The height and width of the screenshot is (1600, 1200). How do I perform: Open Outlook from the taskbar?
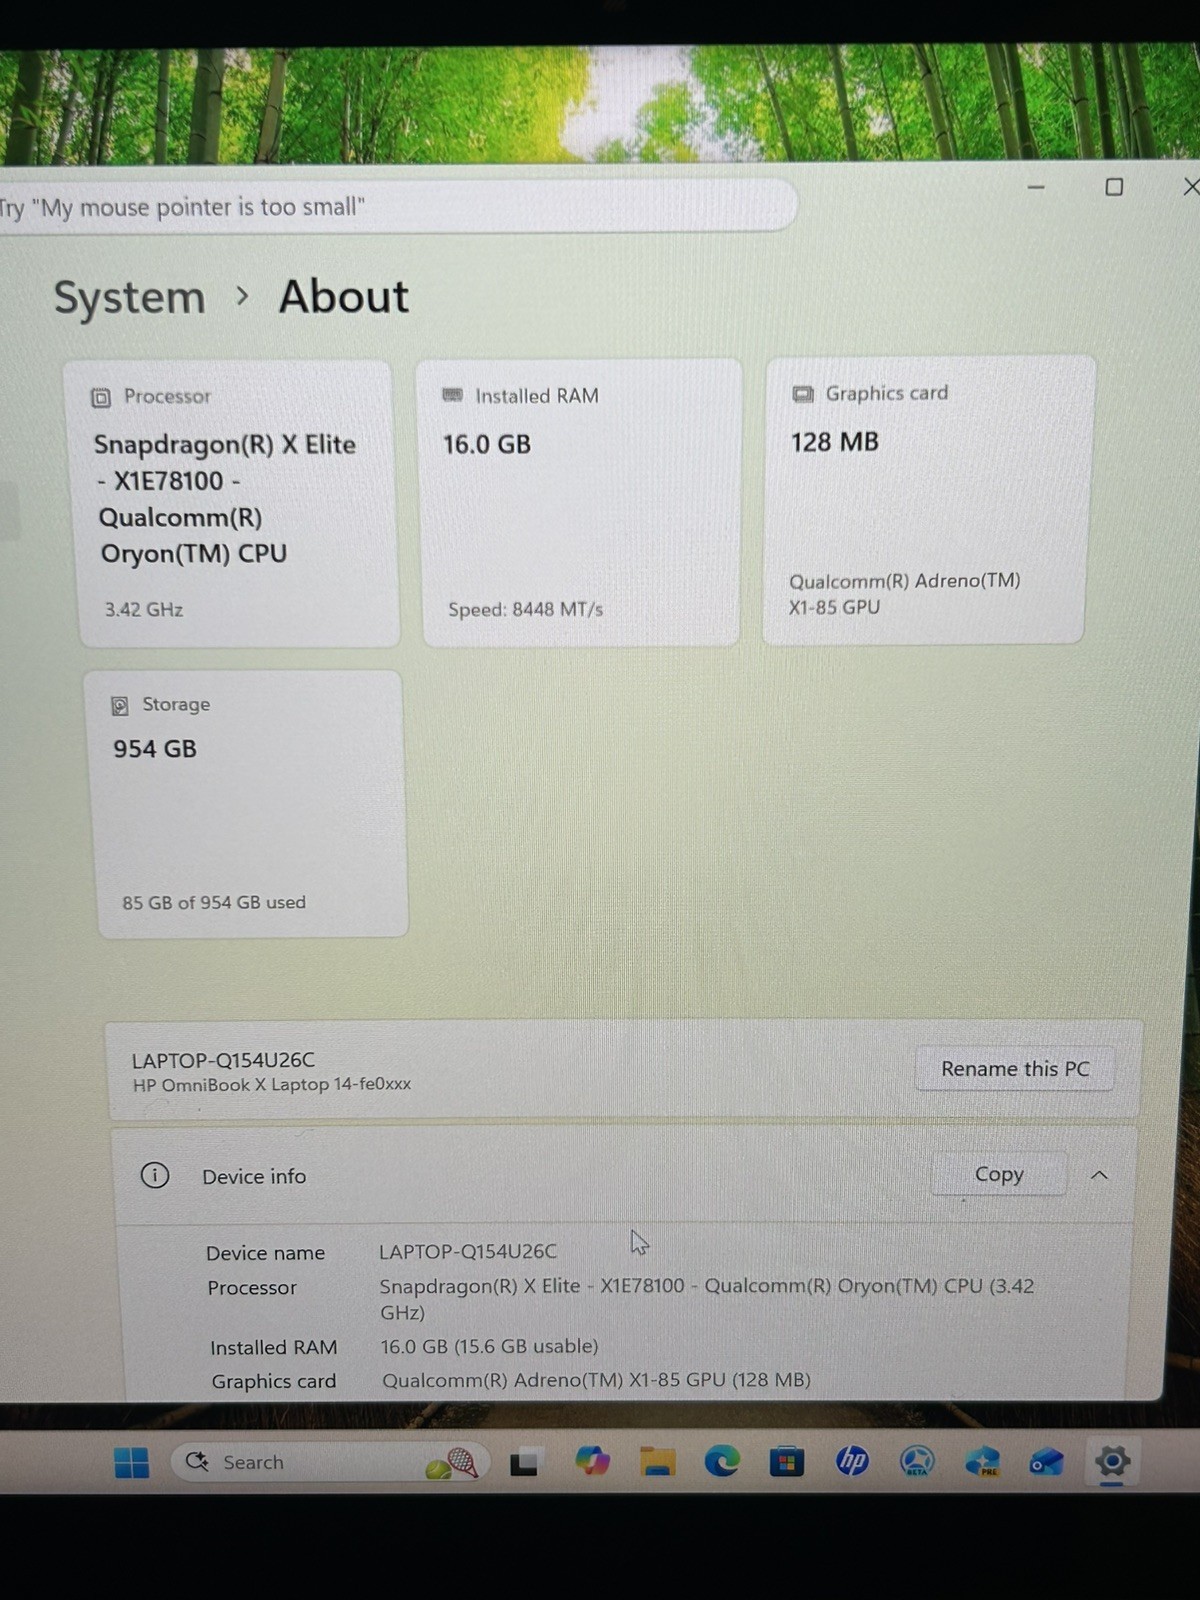coord(1047,1463)
